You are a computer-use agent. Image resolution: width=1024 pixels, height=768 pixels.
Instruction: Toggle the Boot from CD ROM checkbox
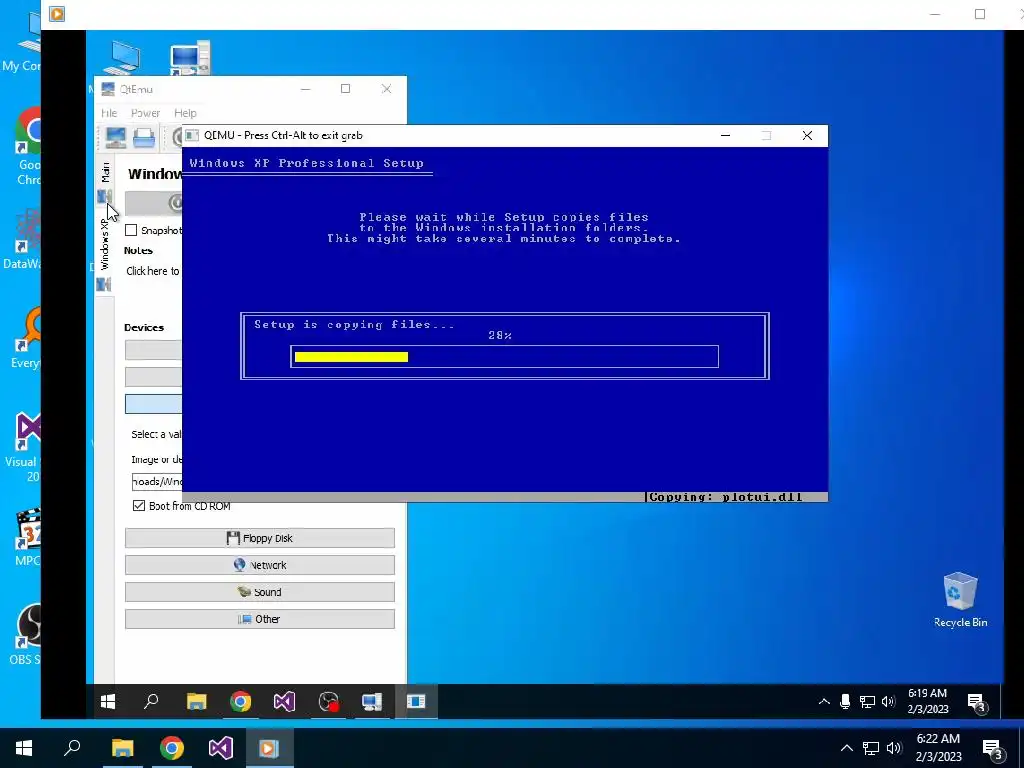(x=138, y=505)
